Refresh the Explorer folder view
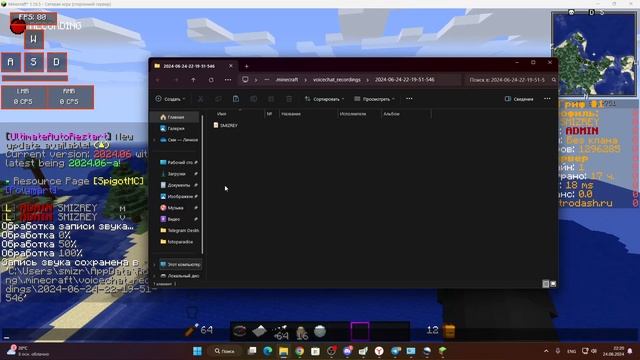Screen dimensions: 640x360 click(x=211, y=80)
